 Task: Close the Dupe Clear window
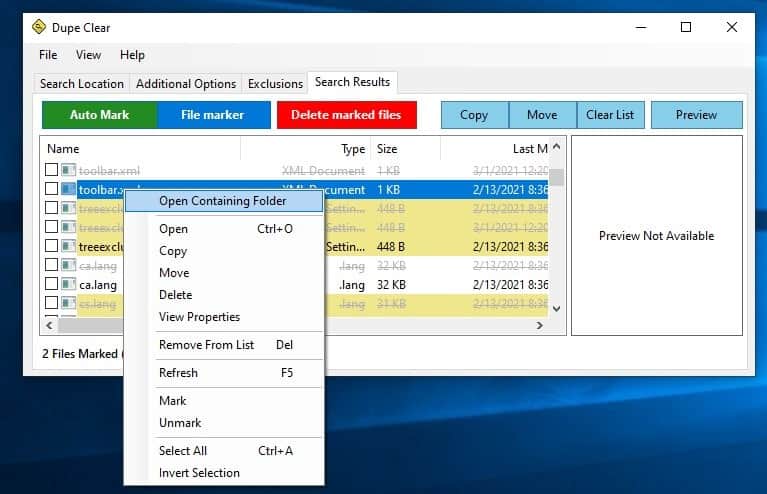(732, 27)
